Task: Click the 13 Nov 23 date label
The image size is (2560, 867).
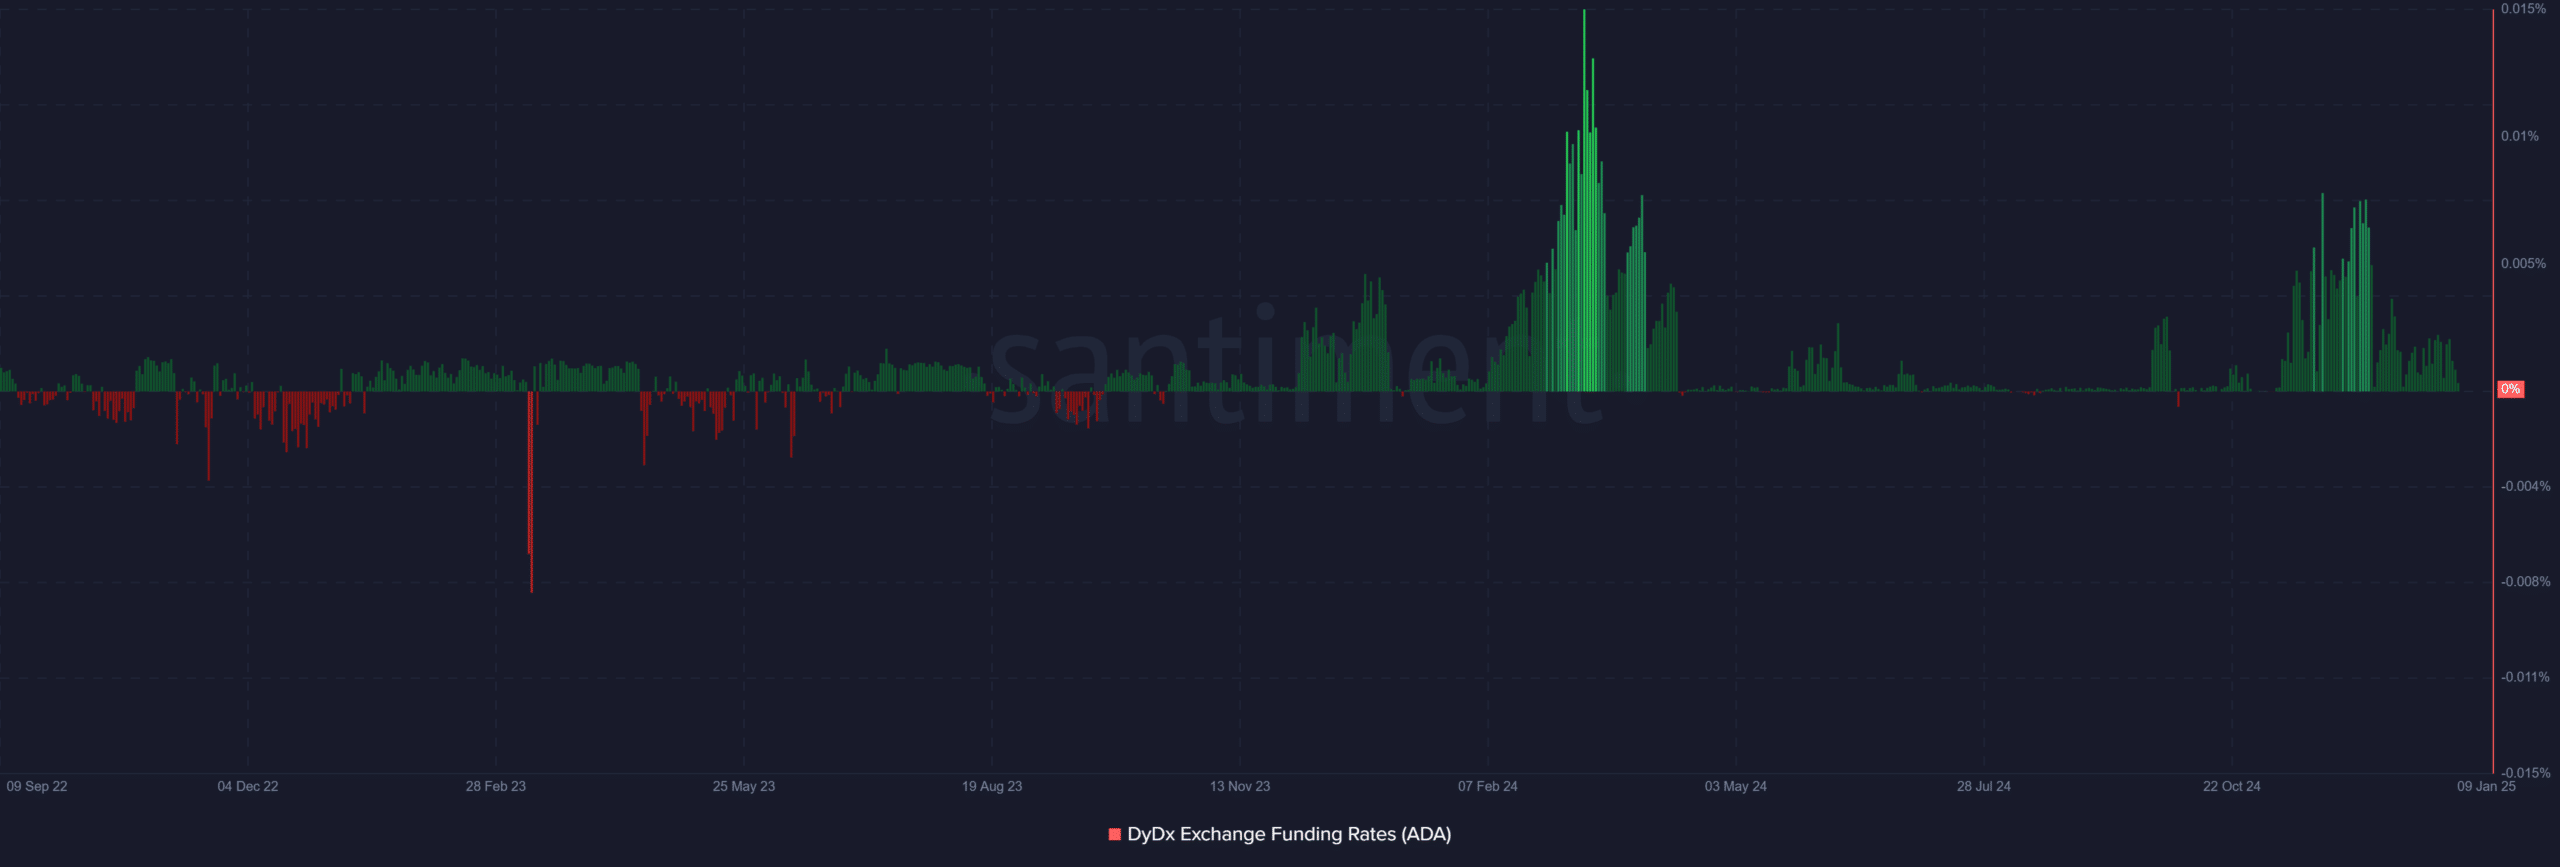Action: [1240, 786]
